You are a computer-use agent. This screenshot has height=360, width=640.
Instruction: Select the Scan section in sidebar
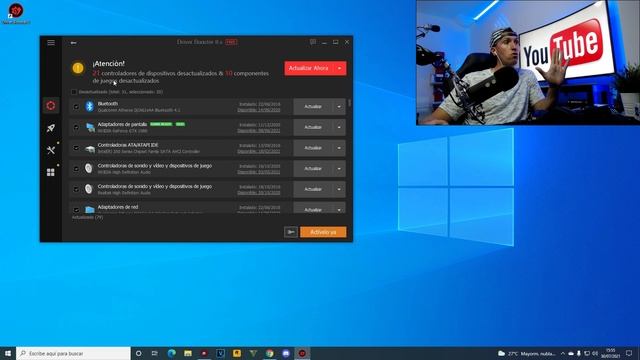click(x=51, y=106)
